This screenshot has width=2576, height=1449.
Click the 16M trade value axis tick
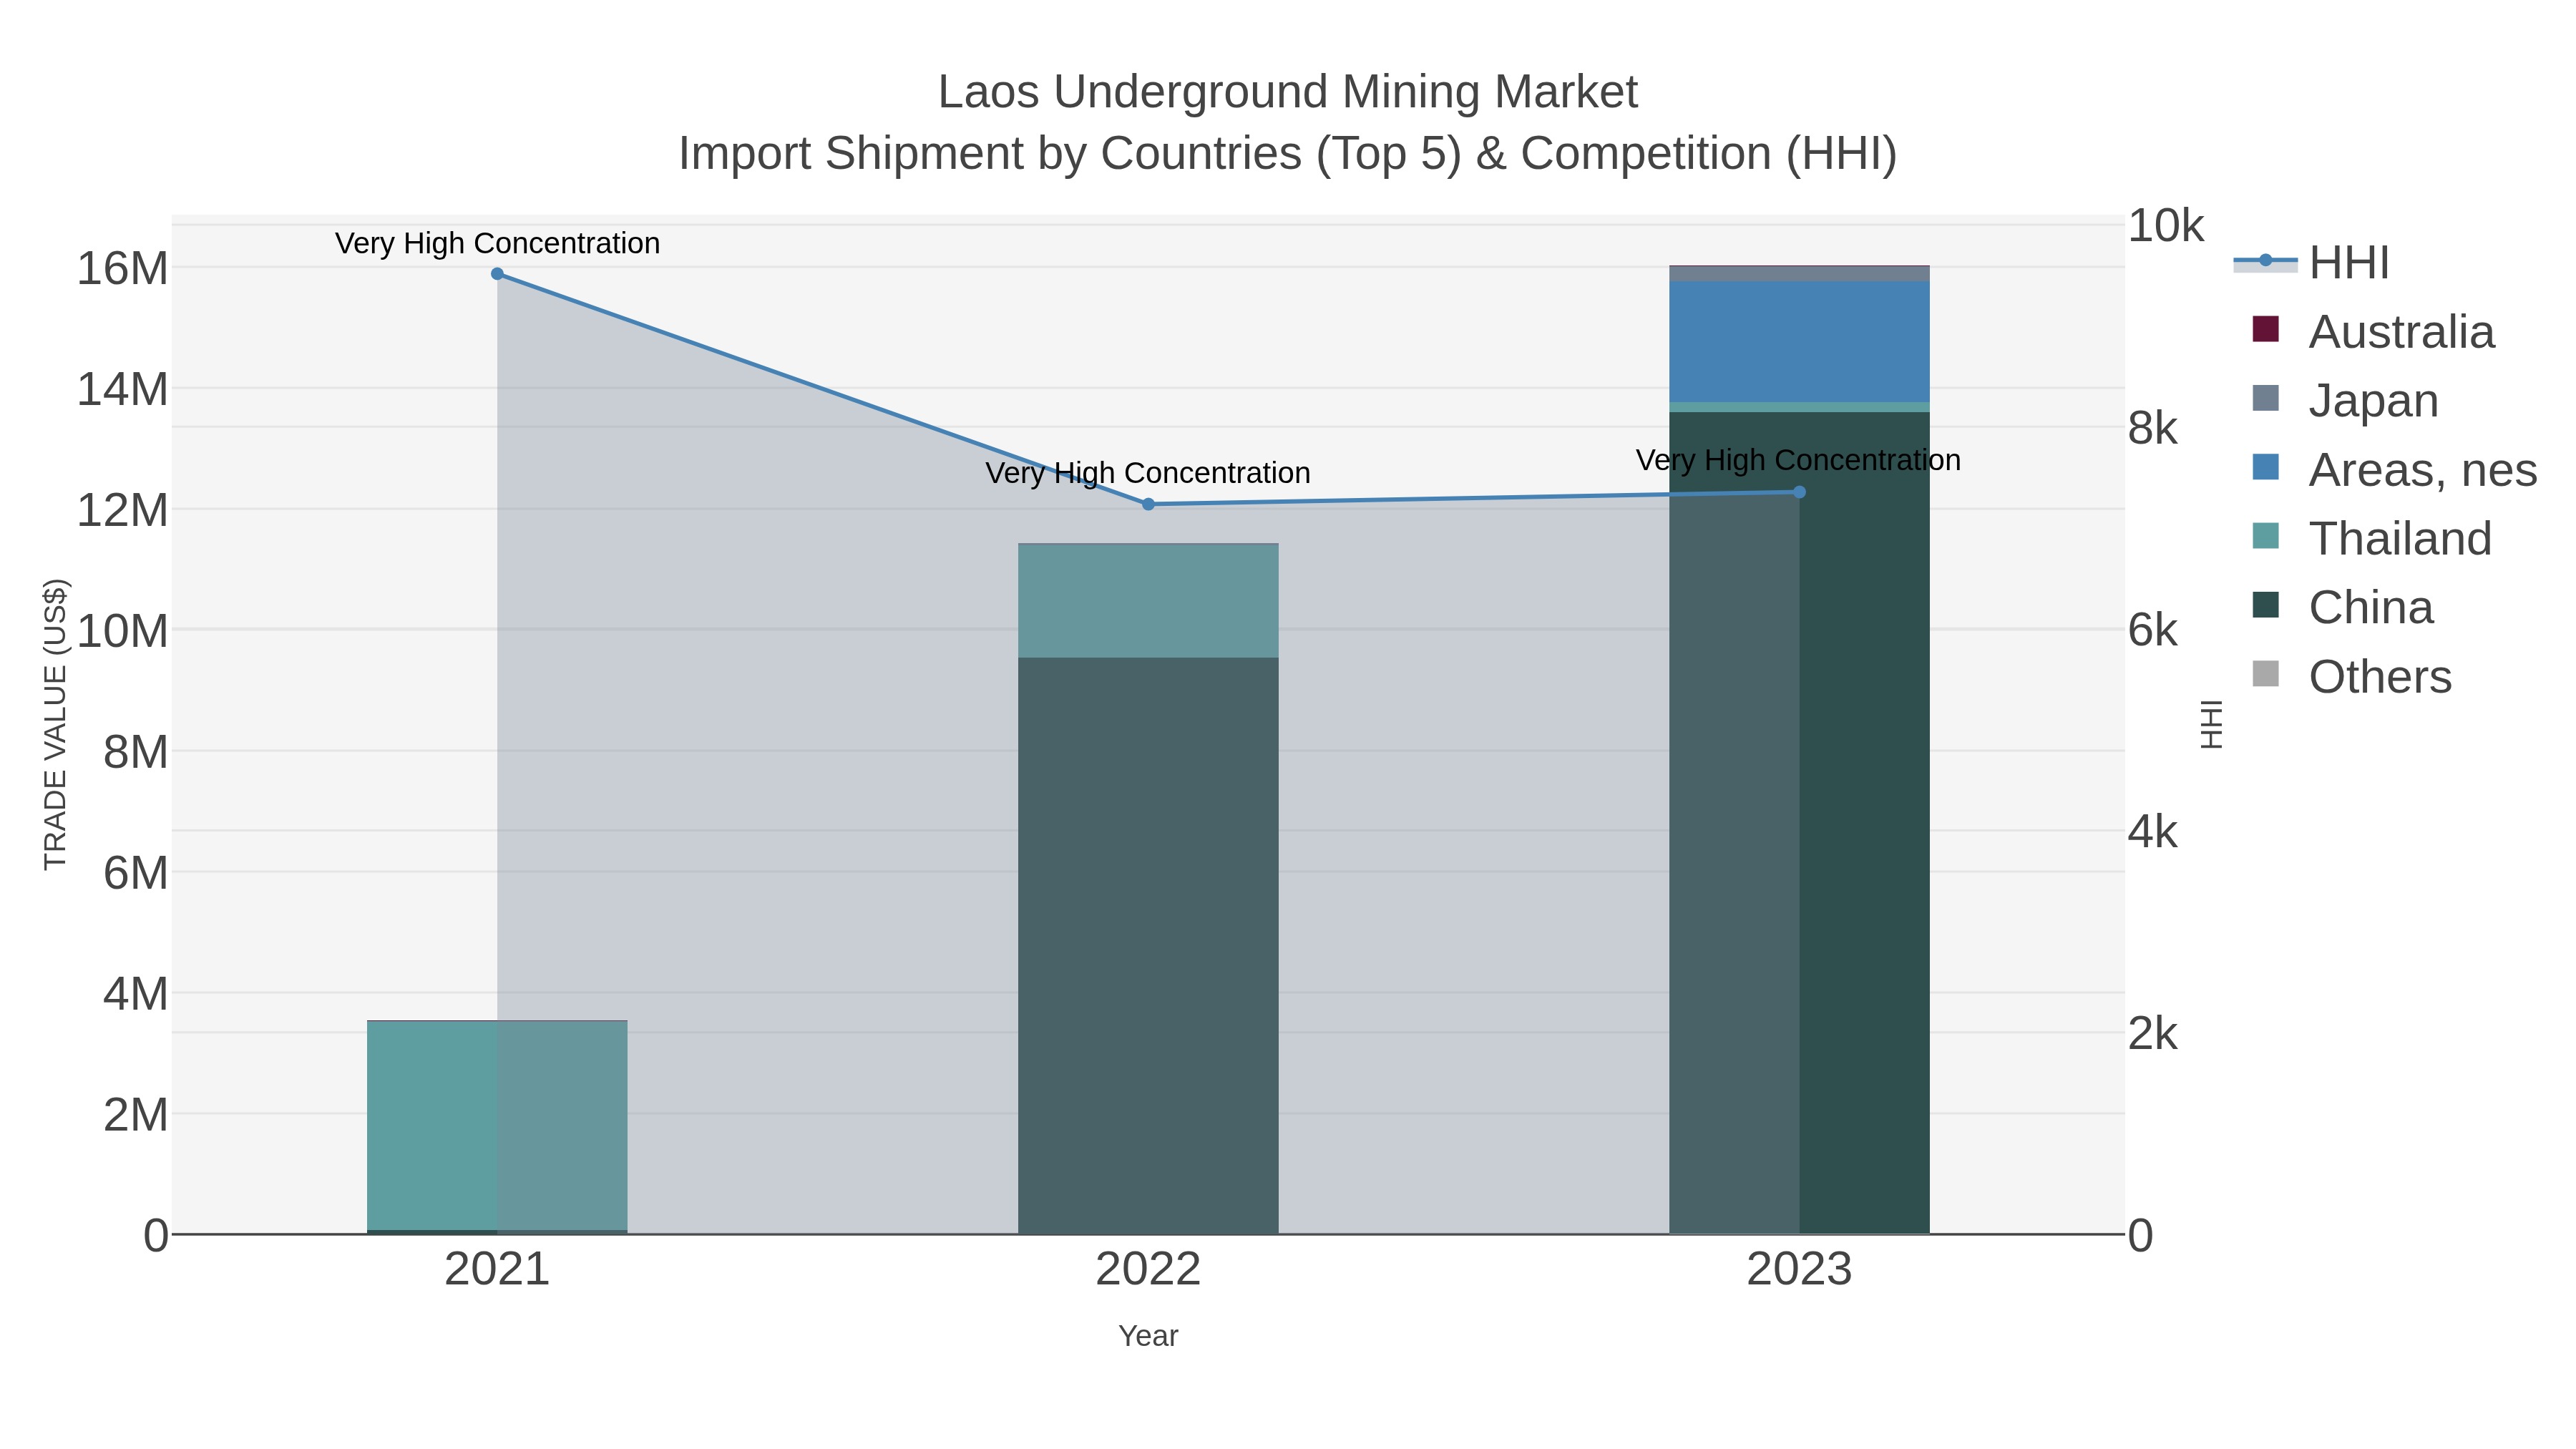click(x=122, y=269)
